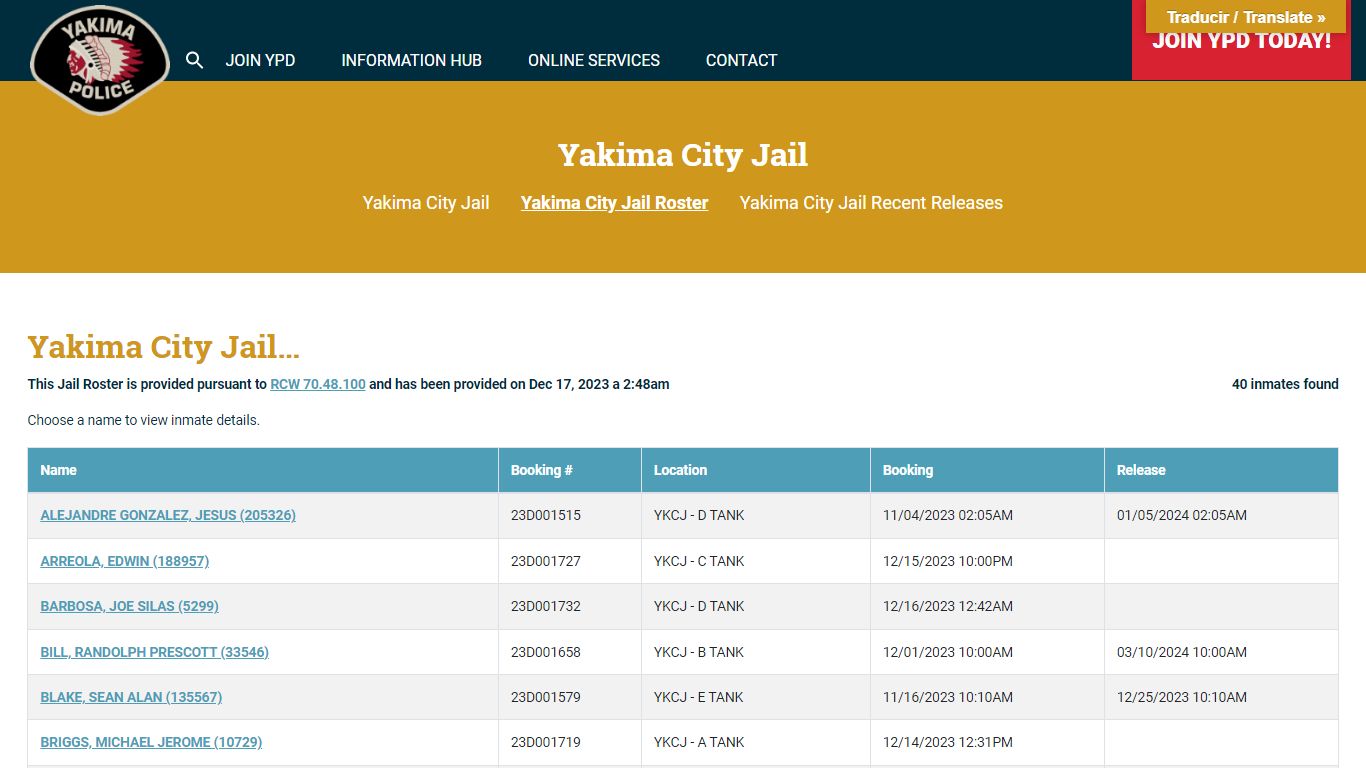Open BARBOSA, JOE SILAS inmate record
Viewport: 1366px width, 768px height.
(129, 606)
